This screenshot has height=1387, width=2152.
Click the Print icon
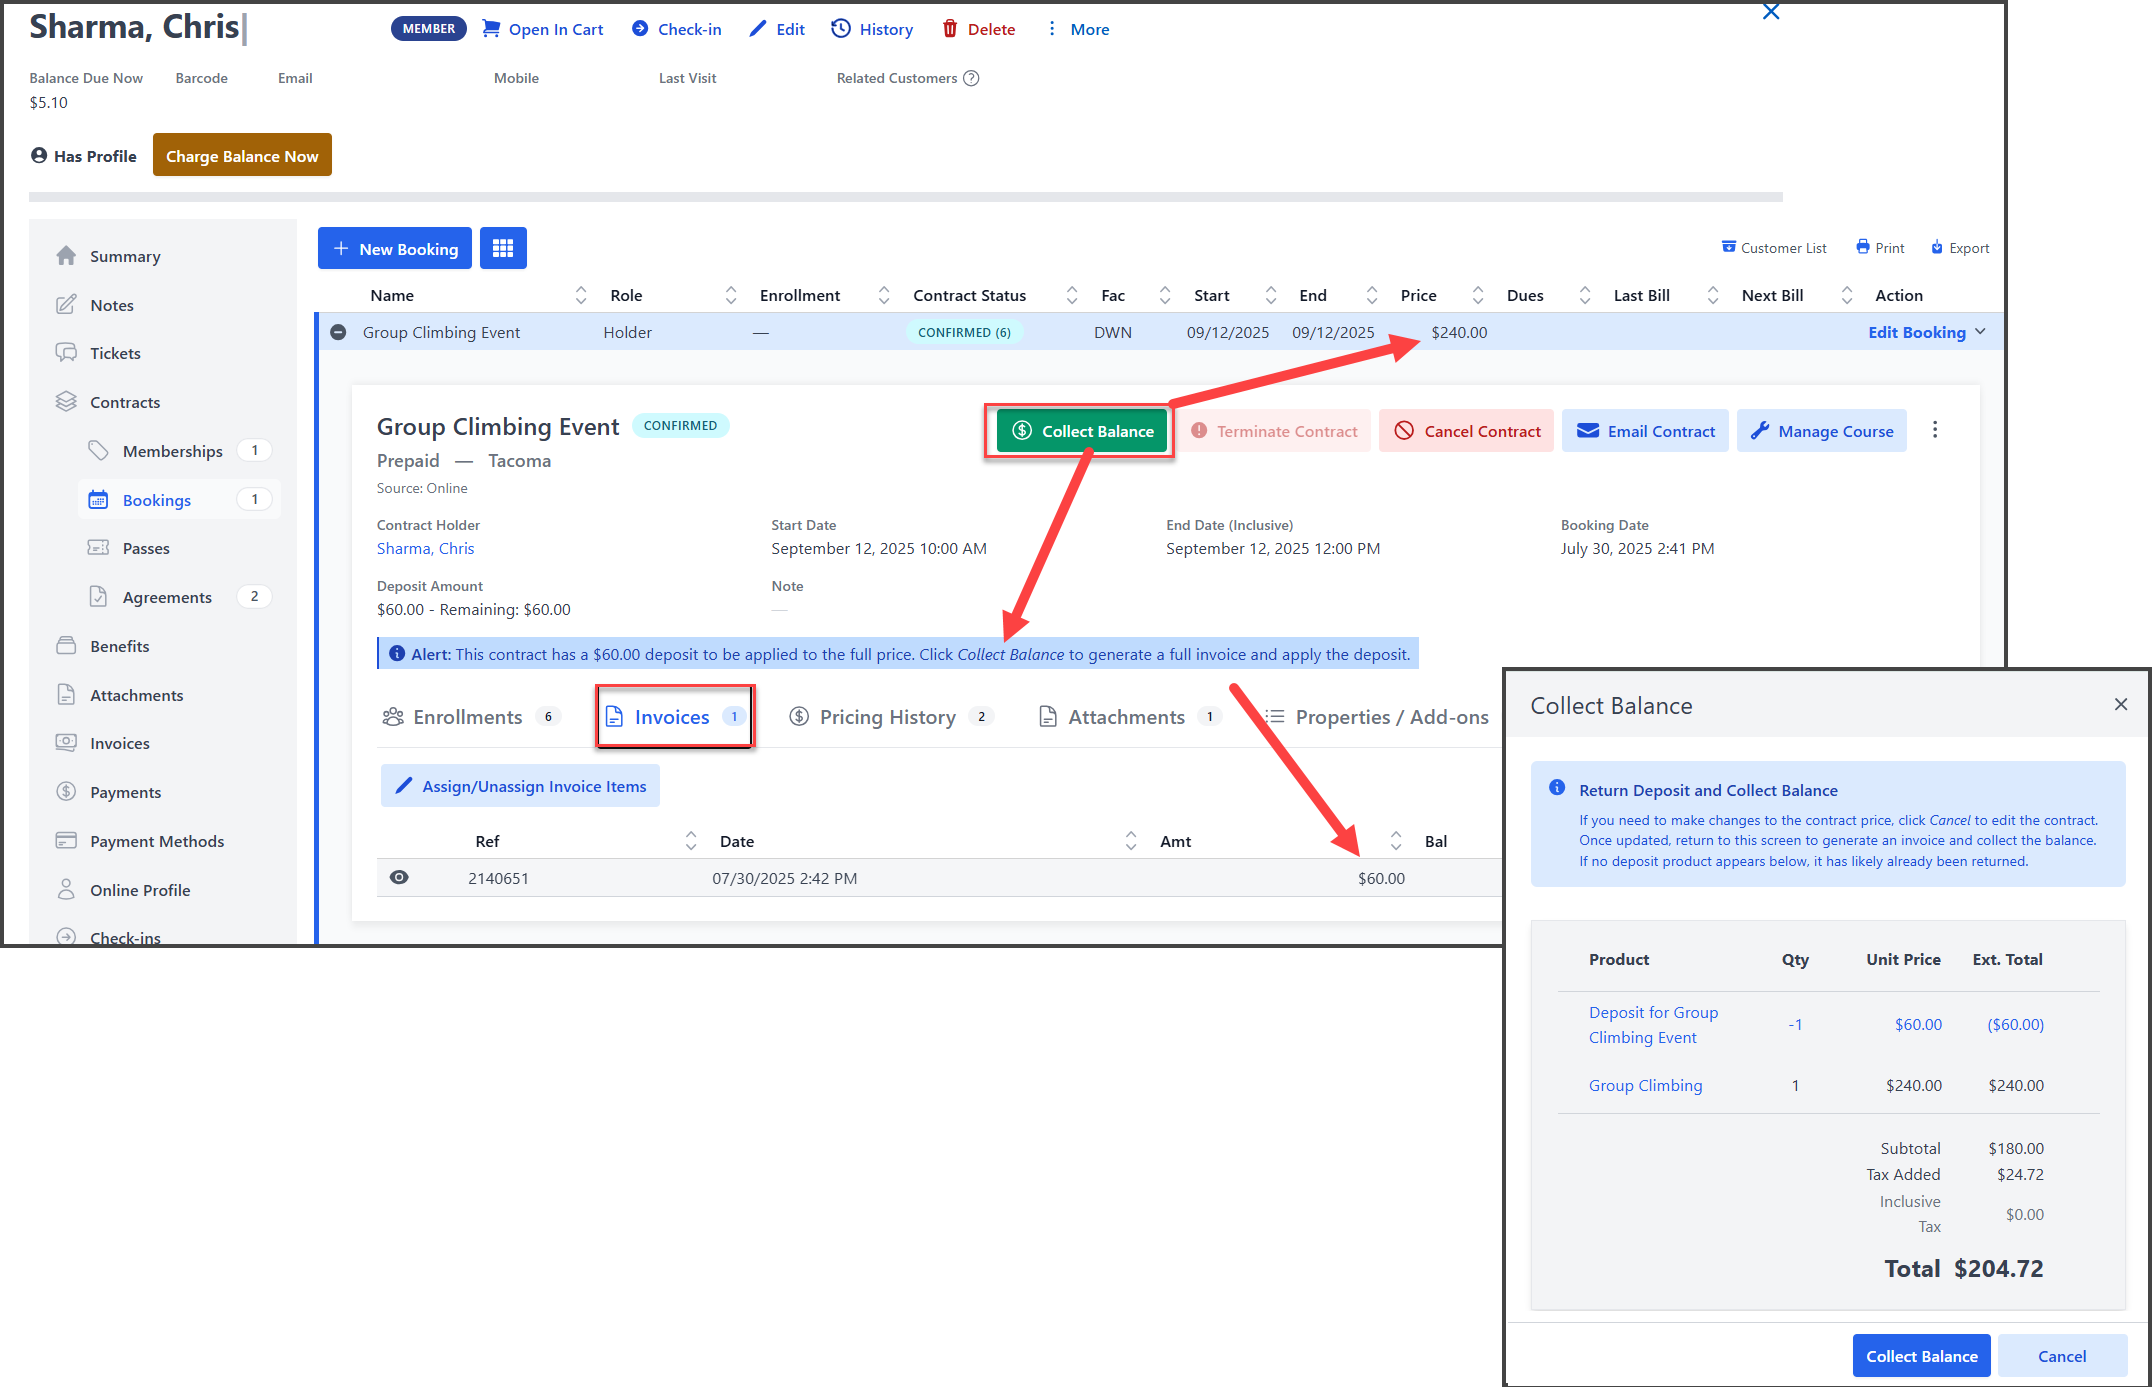point(1863,247)
